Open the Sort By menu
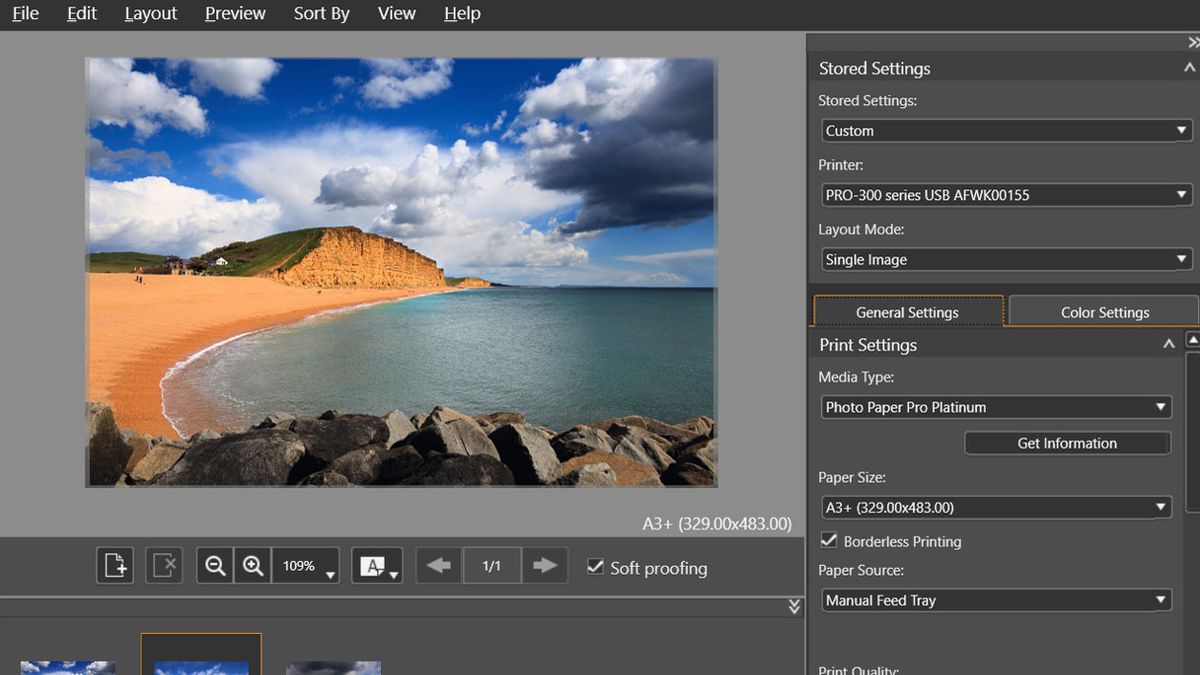Image resolution: width=1200 pixels, height=675 pixels. click(322, 14)
